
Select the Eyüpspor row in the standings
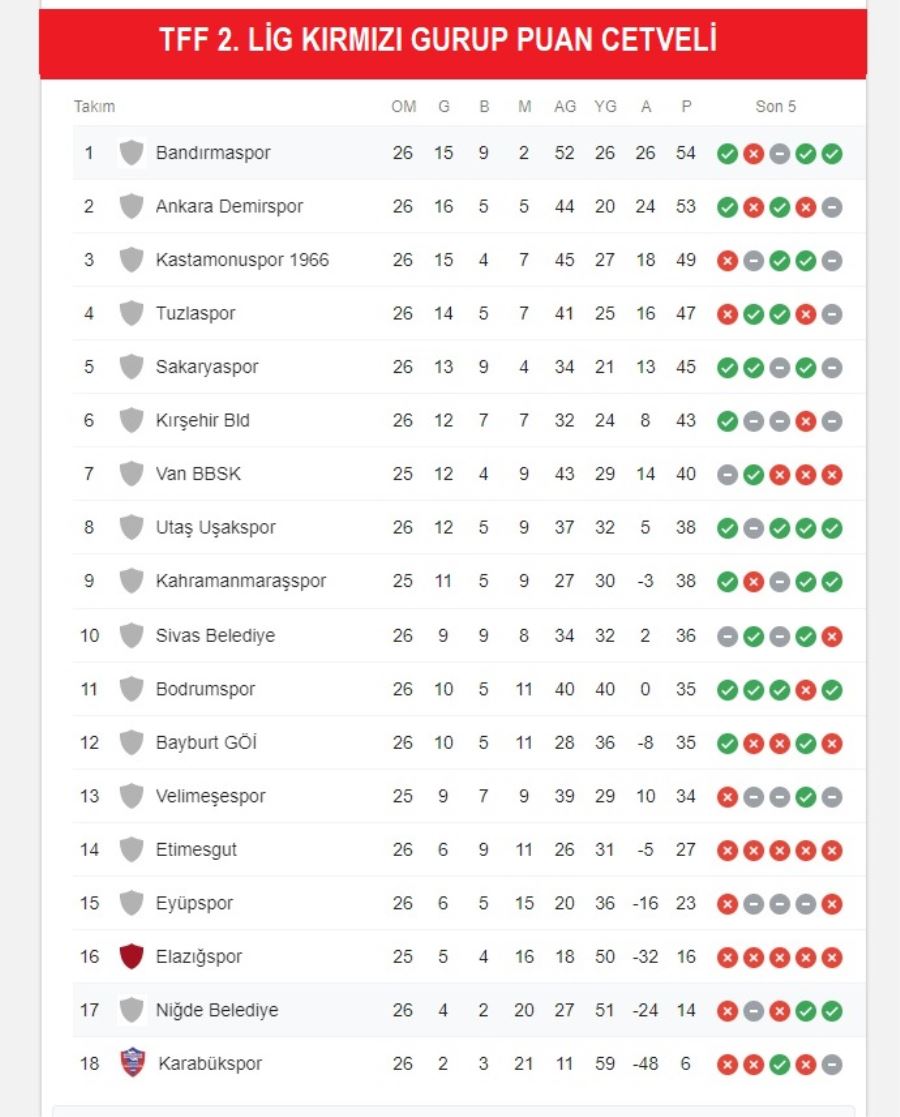point(469,903)
